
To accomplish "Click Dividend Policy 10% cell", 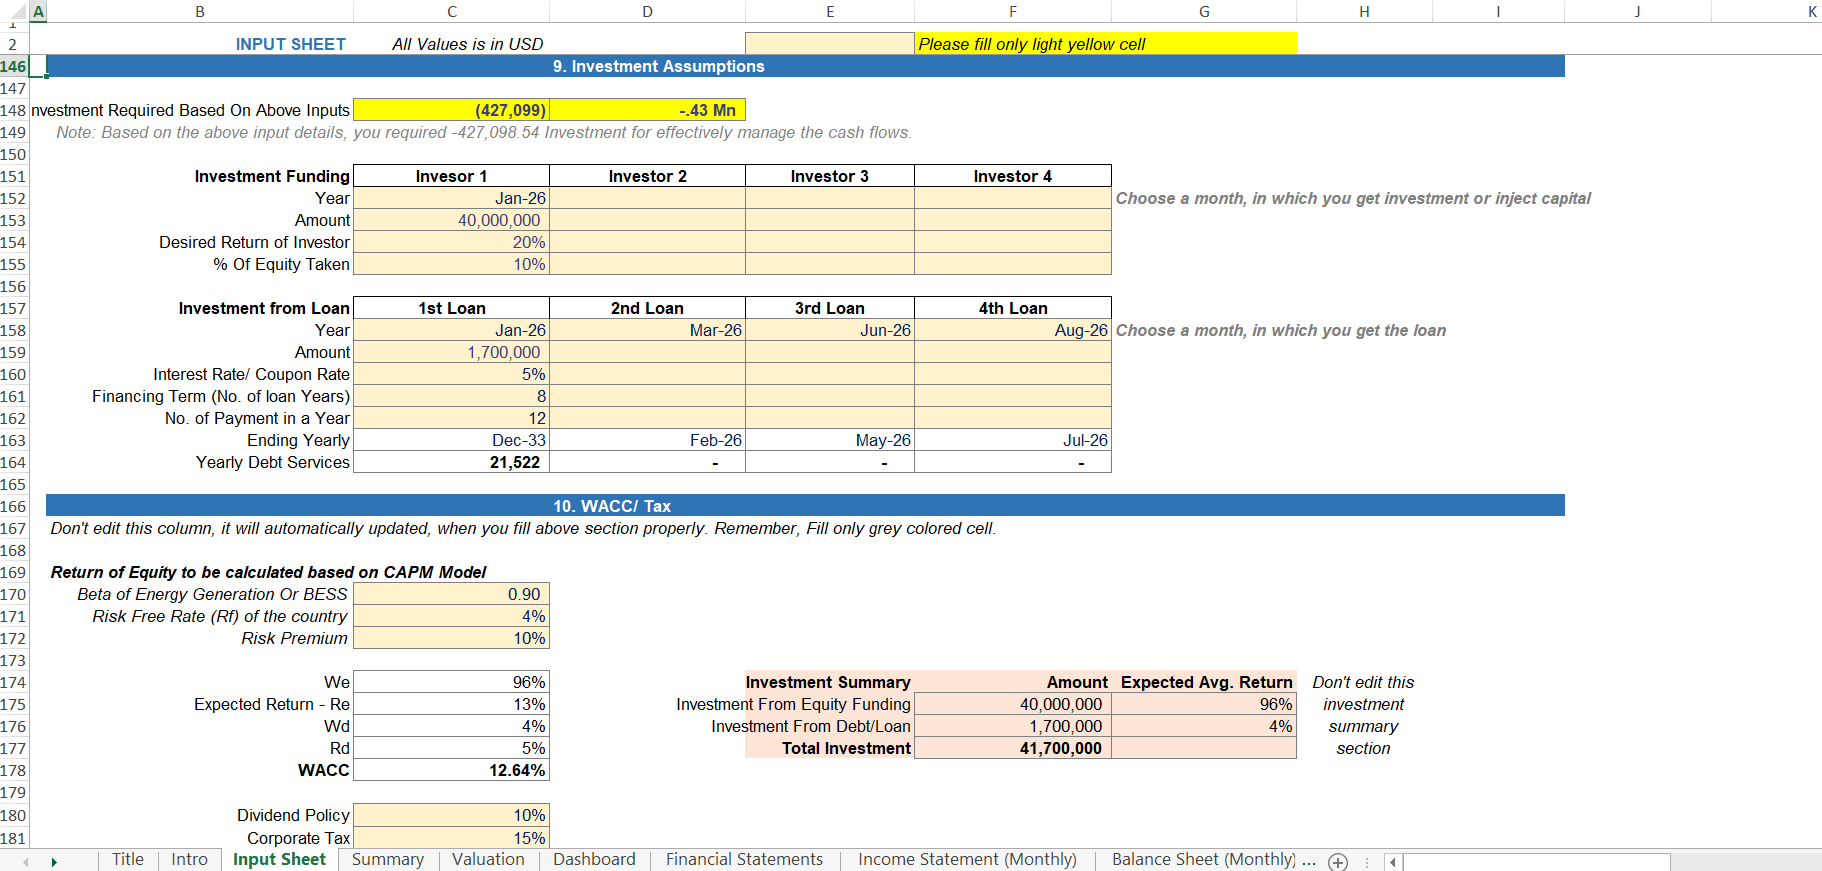I will coord(451,815).
